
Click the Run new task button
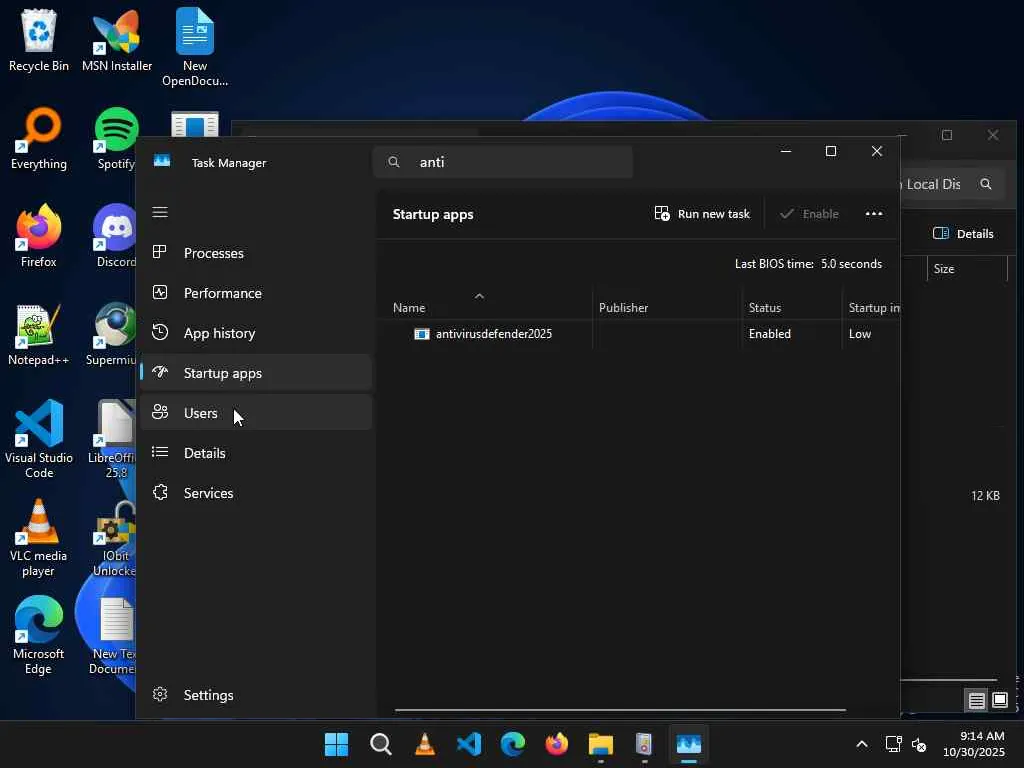pos(702,214)
